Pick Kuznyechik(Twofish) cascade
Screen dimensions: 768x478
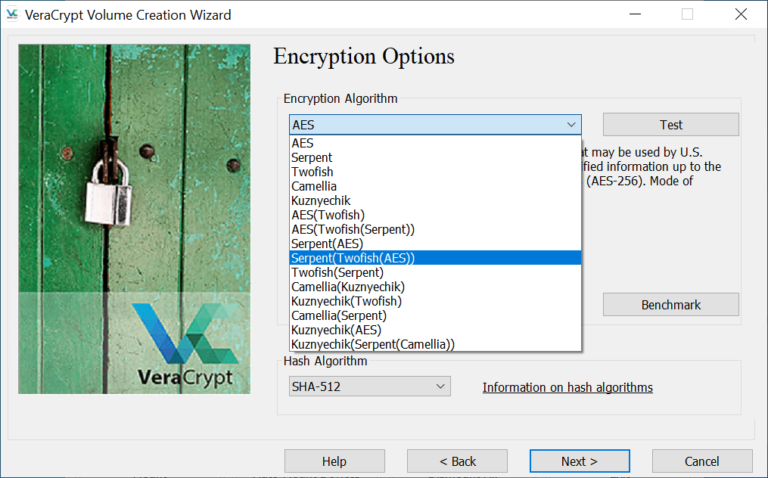[435, 301]
